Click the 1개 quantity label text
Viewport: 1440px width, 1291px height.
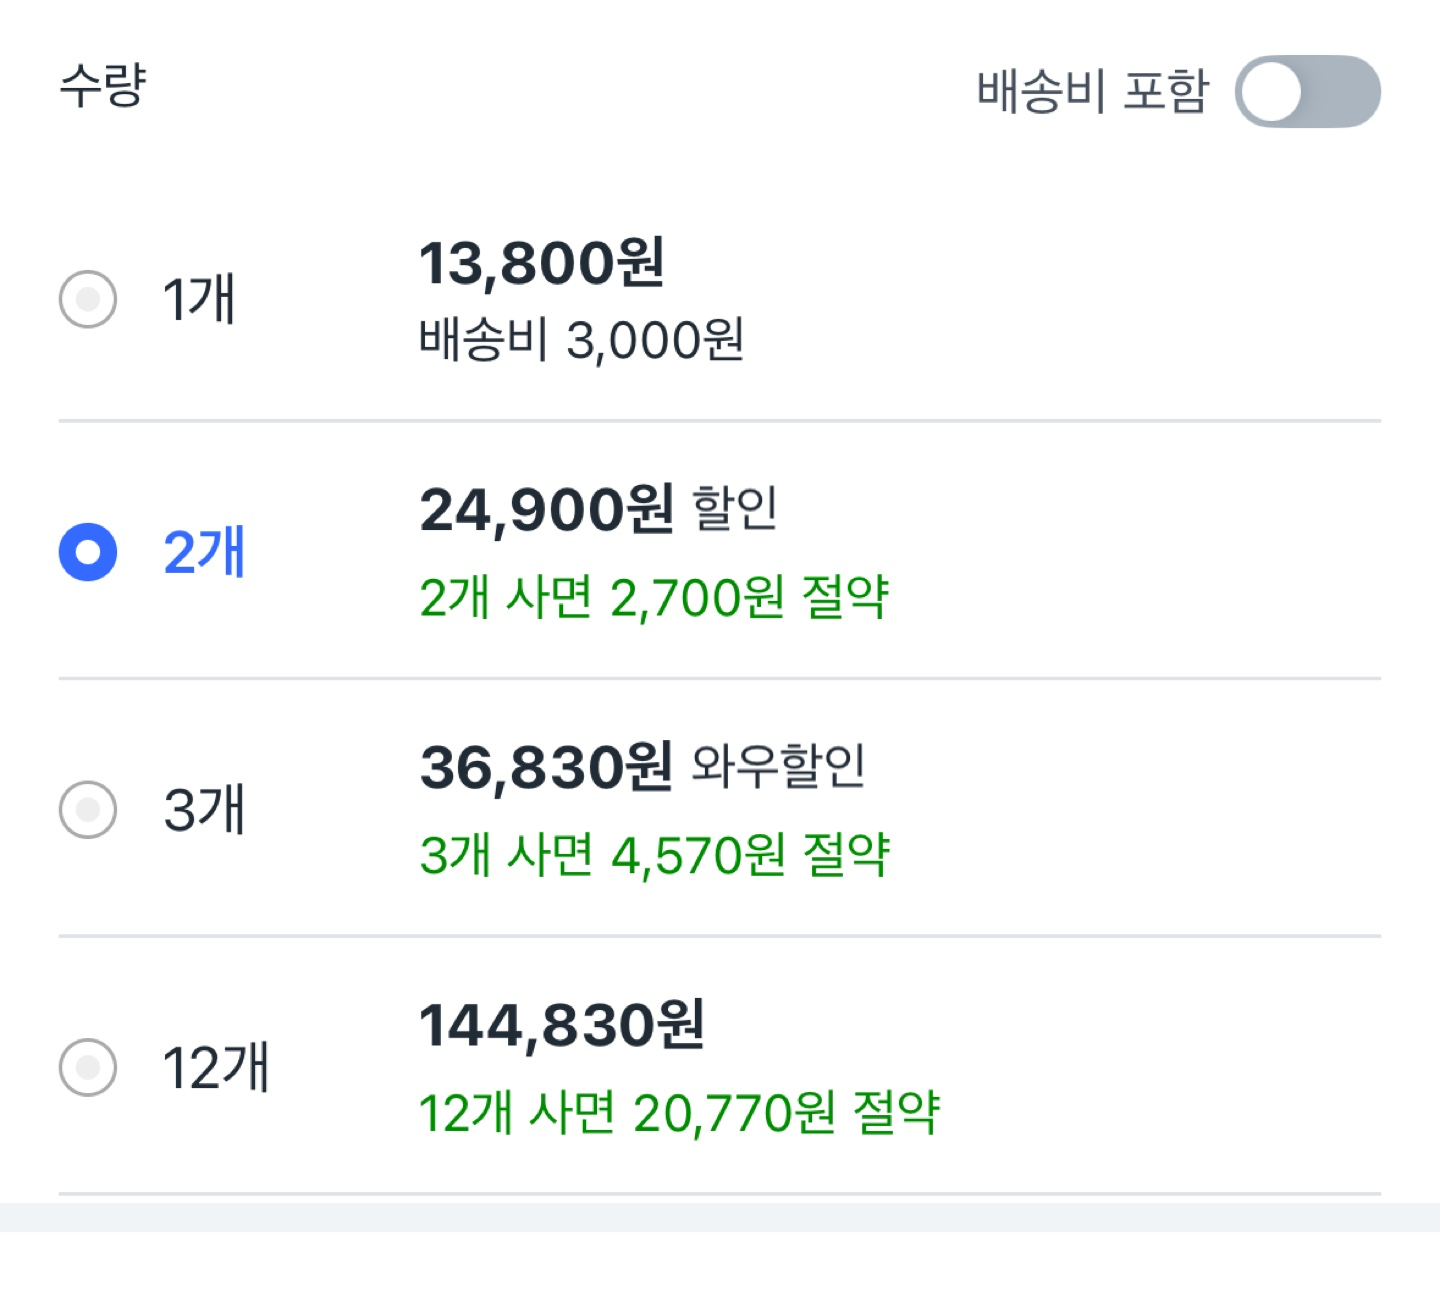point(198,298)
